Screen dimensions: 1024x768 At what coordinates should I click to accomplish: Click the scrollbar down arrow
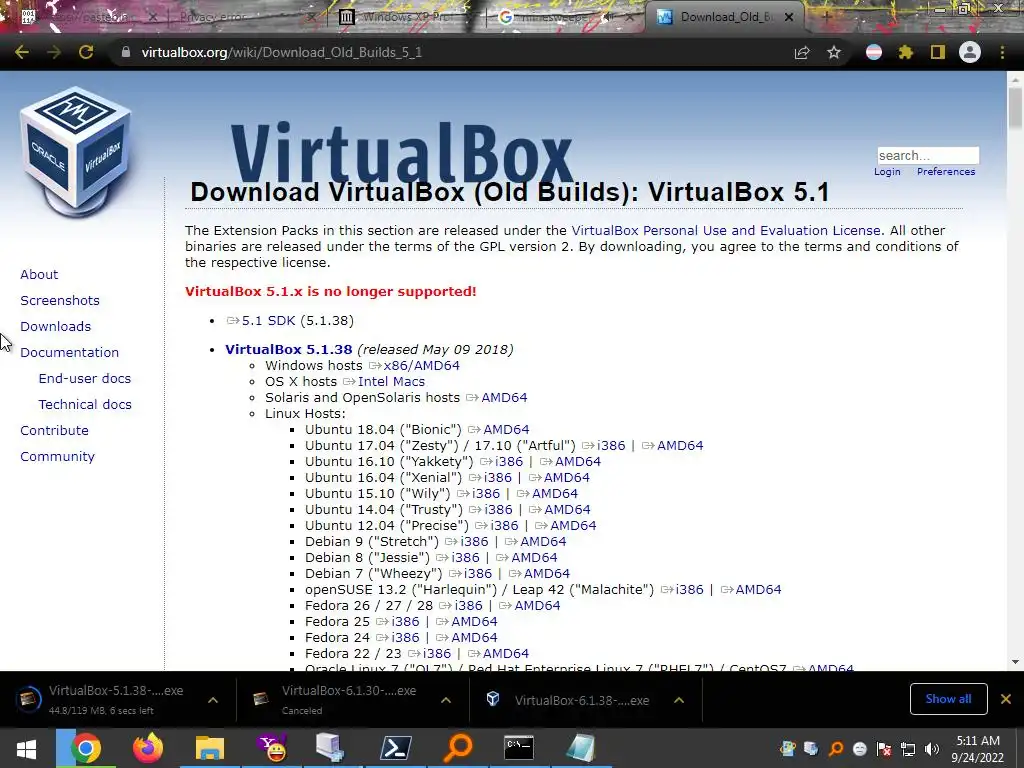pos(1016,662)
